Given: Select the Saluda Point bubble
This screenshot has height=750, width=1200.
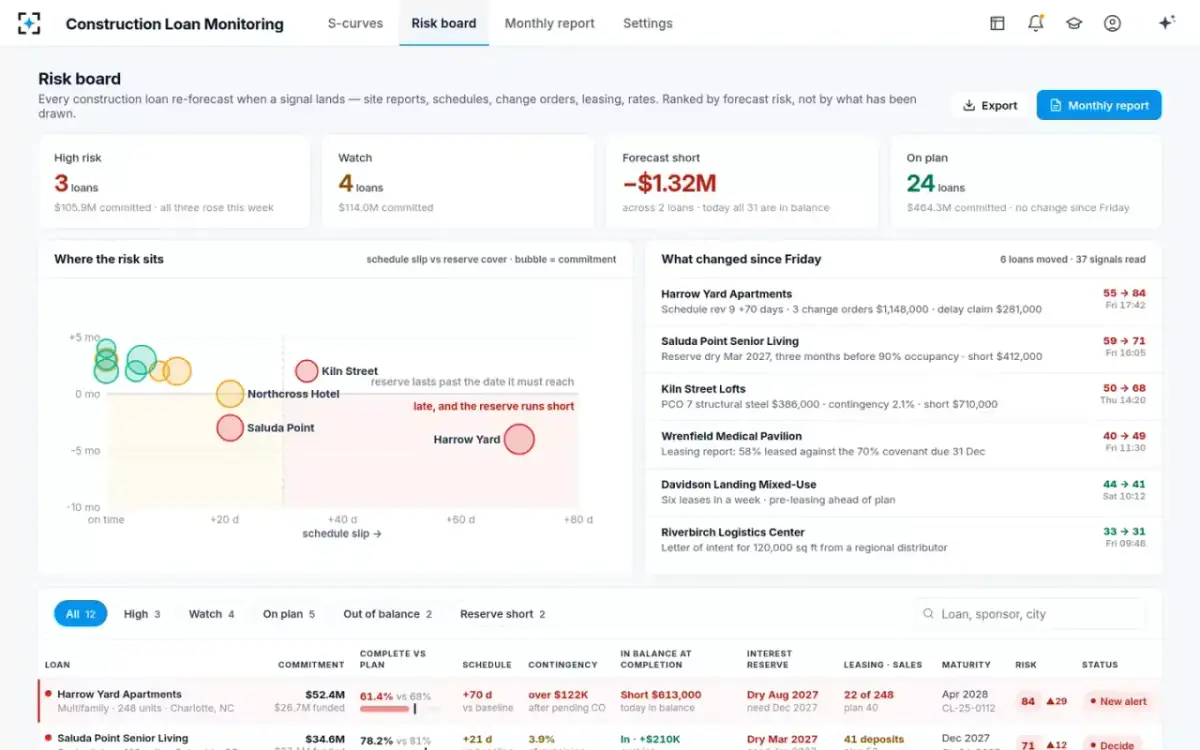Looking at the screenshot, I should click(x=231, y=428).
